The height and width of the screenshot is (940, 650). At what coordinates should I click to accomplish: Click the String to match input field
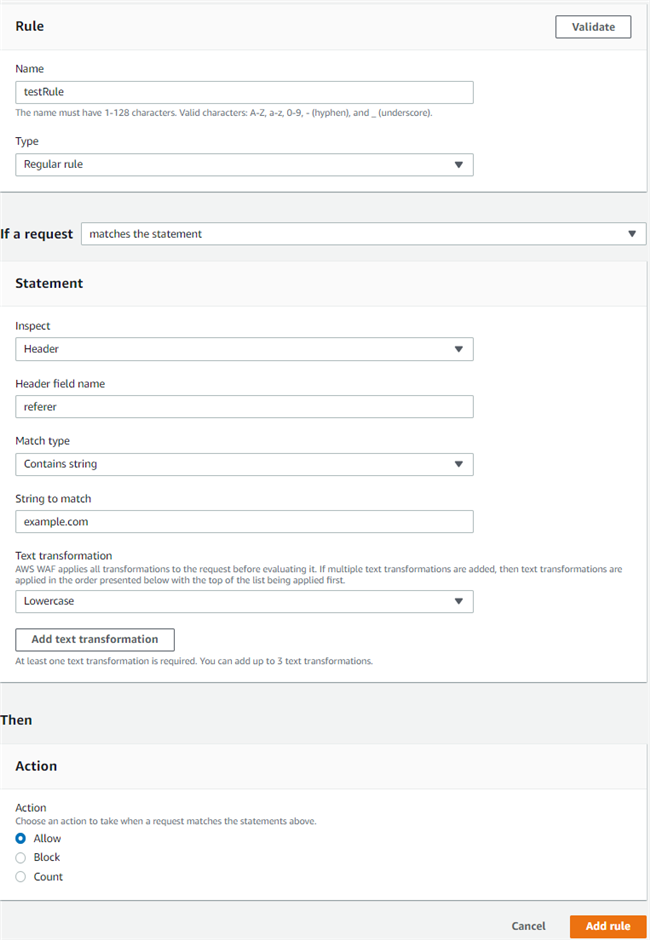244,522
